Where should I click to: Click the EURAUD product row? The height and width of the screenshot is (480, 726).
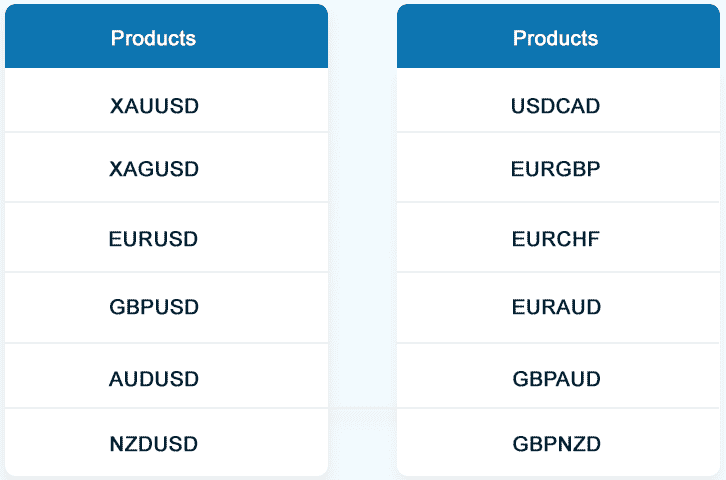tap(555, 307)
